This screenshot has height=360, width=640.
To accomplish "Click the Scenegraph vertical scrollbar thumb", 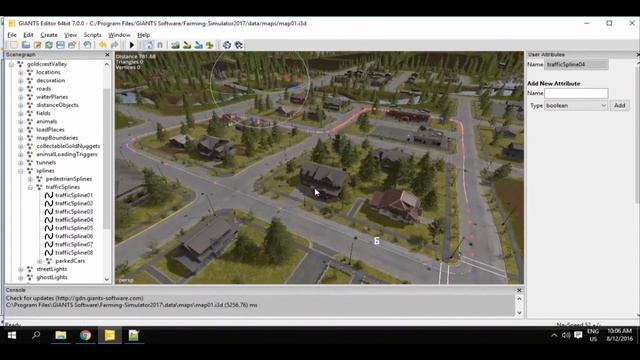I will pyautogui.click(x=107, y=159).
